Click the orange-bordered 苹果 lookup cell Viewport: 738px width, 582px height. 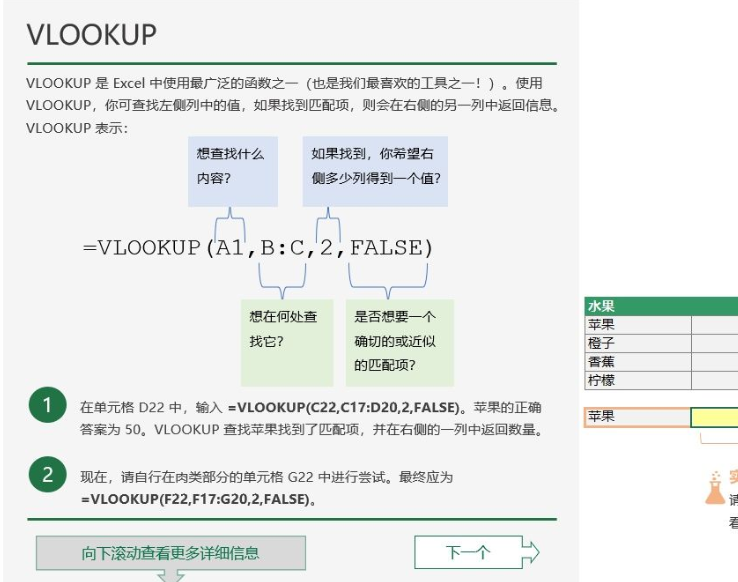[x=637, y=417]
